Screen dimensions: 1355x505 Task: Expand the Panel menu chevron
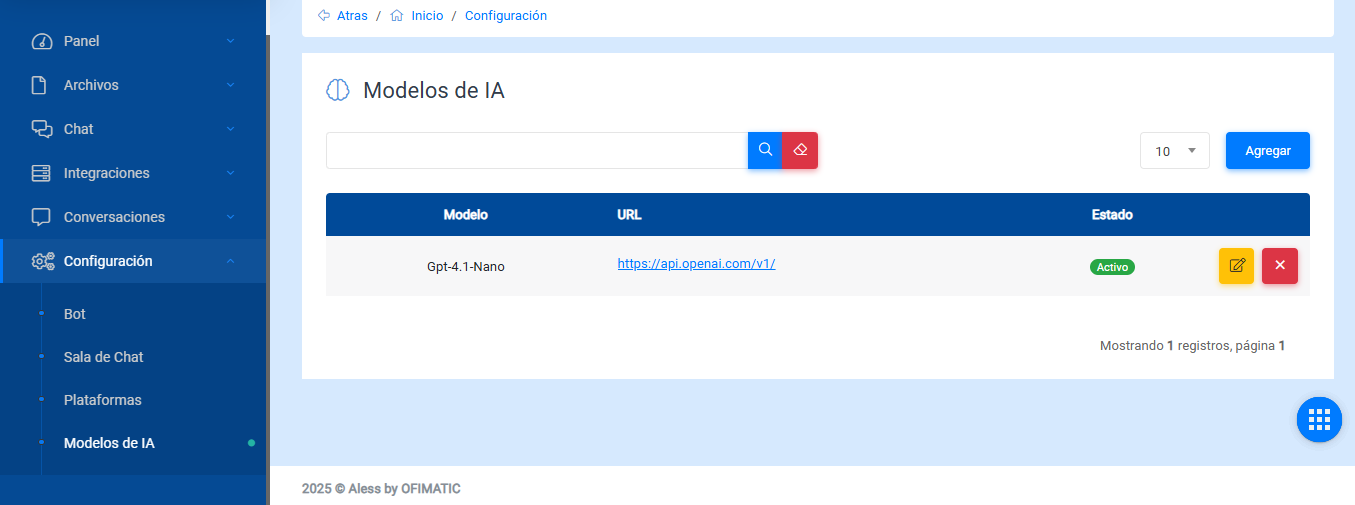click(230, 41)
